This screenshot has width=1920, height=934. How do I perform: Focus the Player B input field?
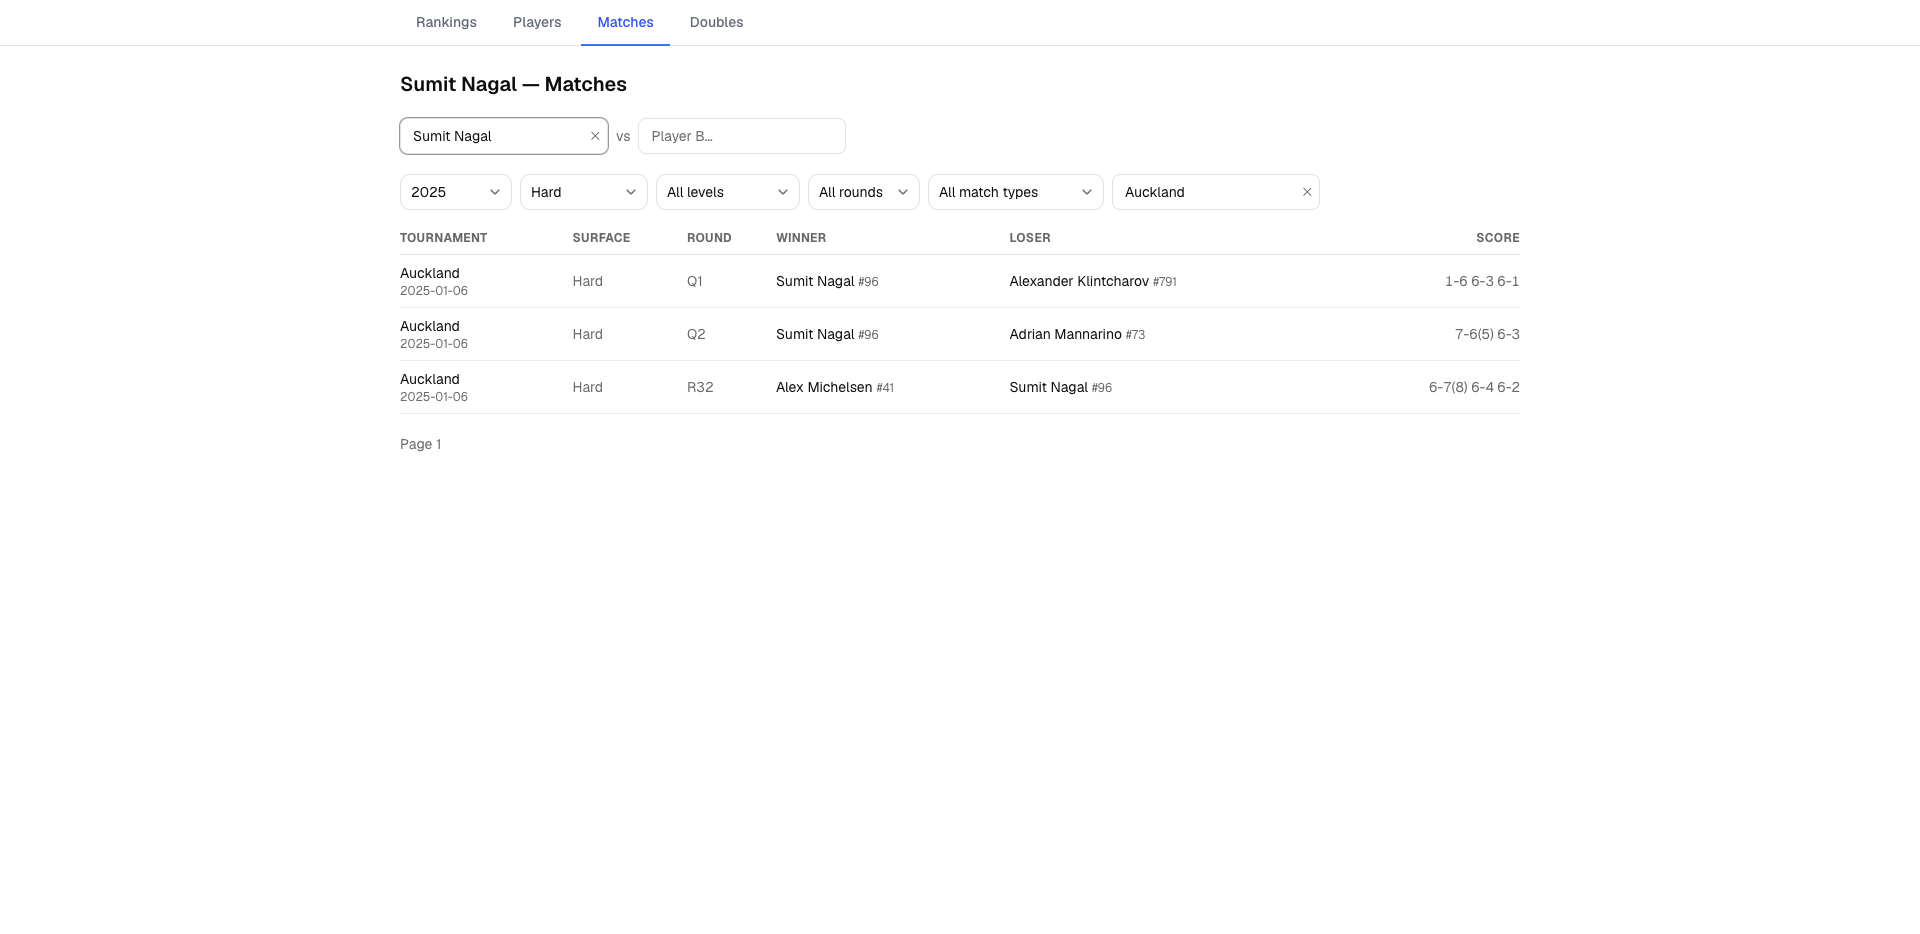point(742,136)
